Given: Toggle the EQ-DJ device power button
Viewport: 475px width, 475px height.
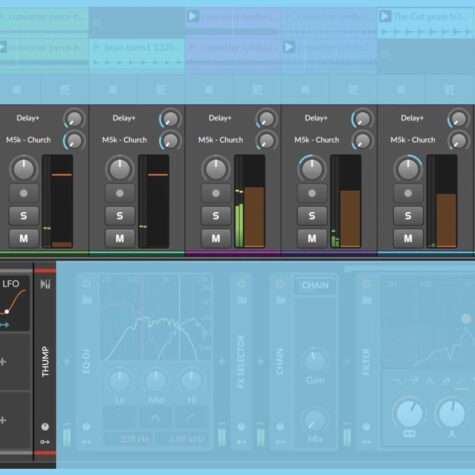Looking at the screenshot, I should click(x=87, y=283).
